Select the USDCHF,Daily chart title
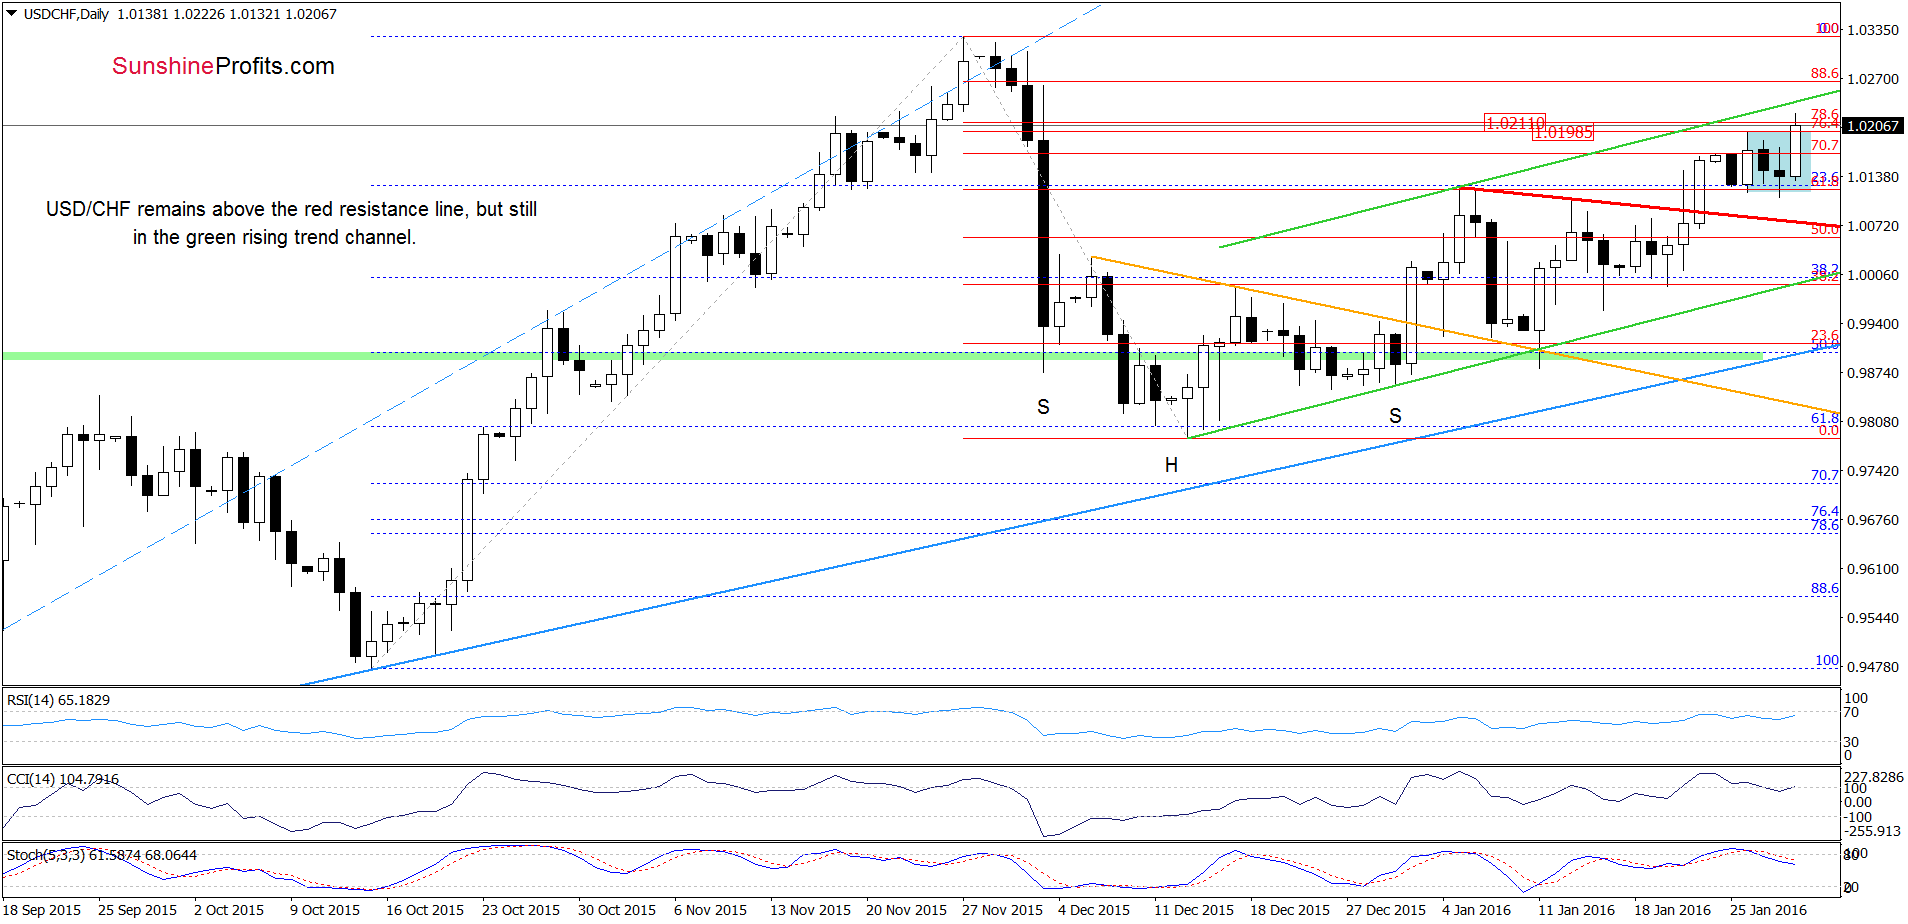Image resolution: width=1908 pixels, height=924 pixels. [x=66, y=14]
